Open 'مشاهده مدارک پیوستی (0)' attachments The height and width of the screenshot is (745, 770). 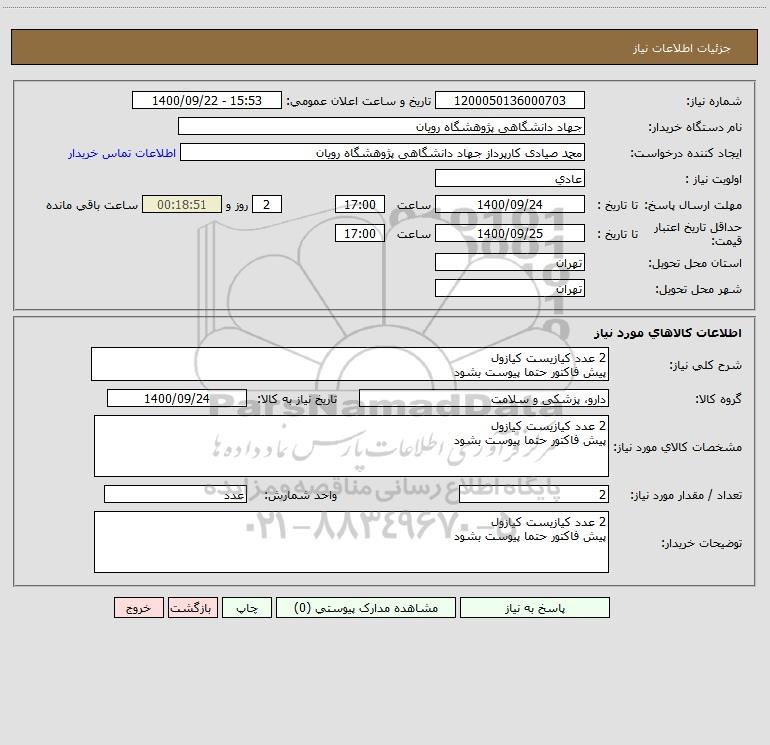tap(366, 607)
